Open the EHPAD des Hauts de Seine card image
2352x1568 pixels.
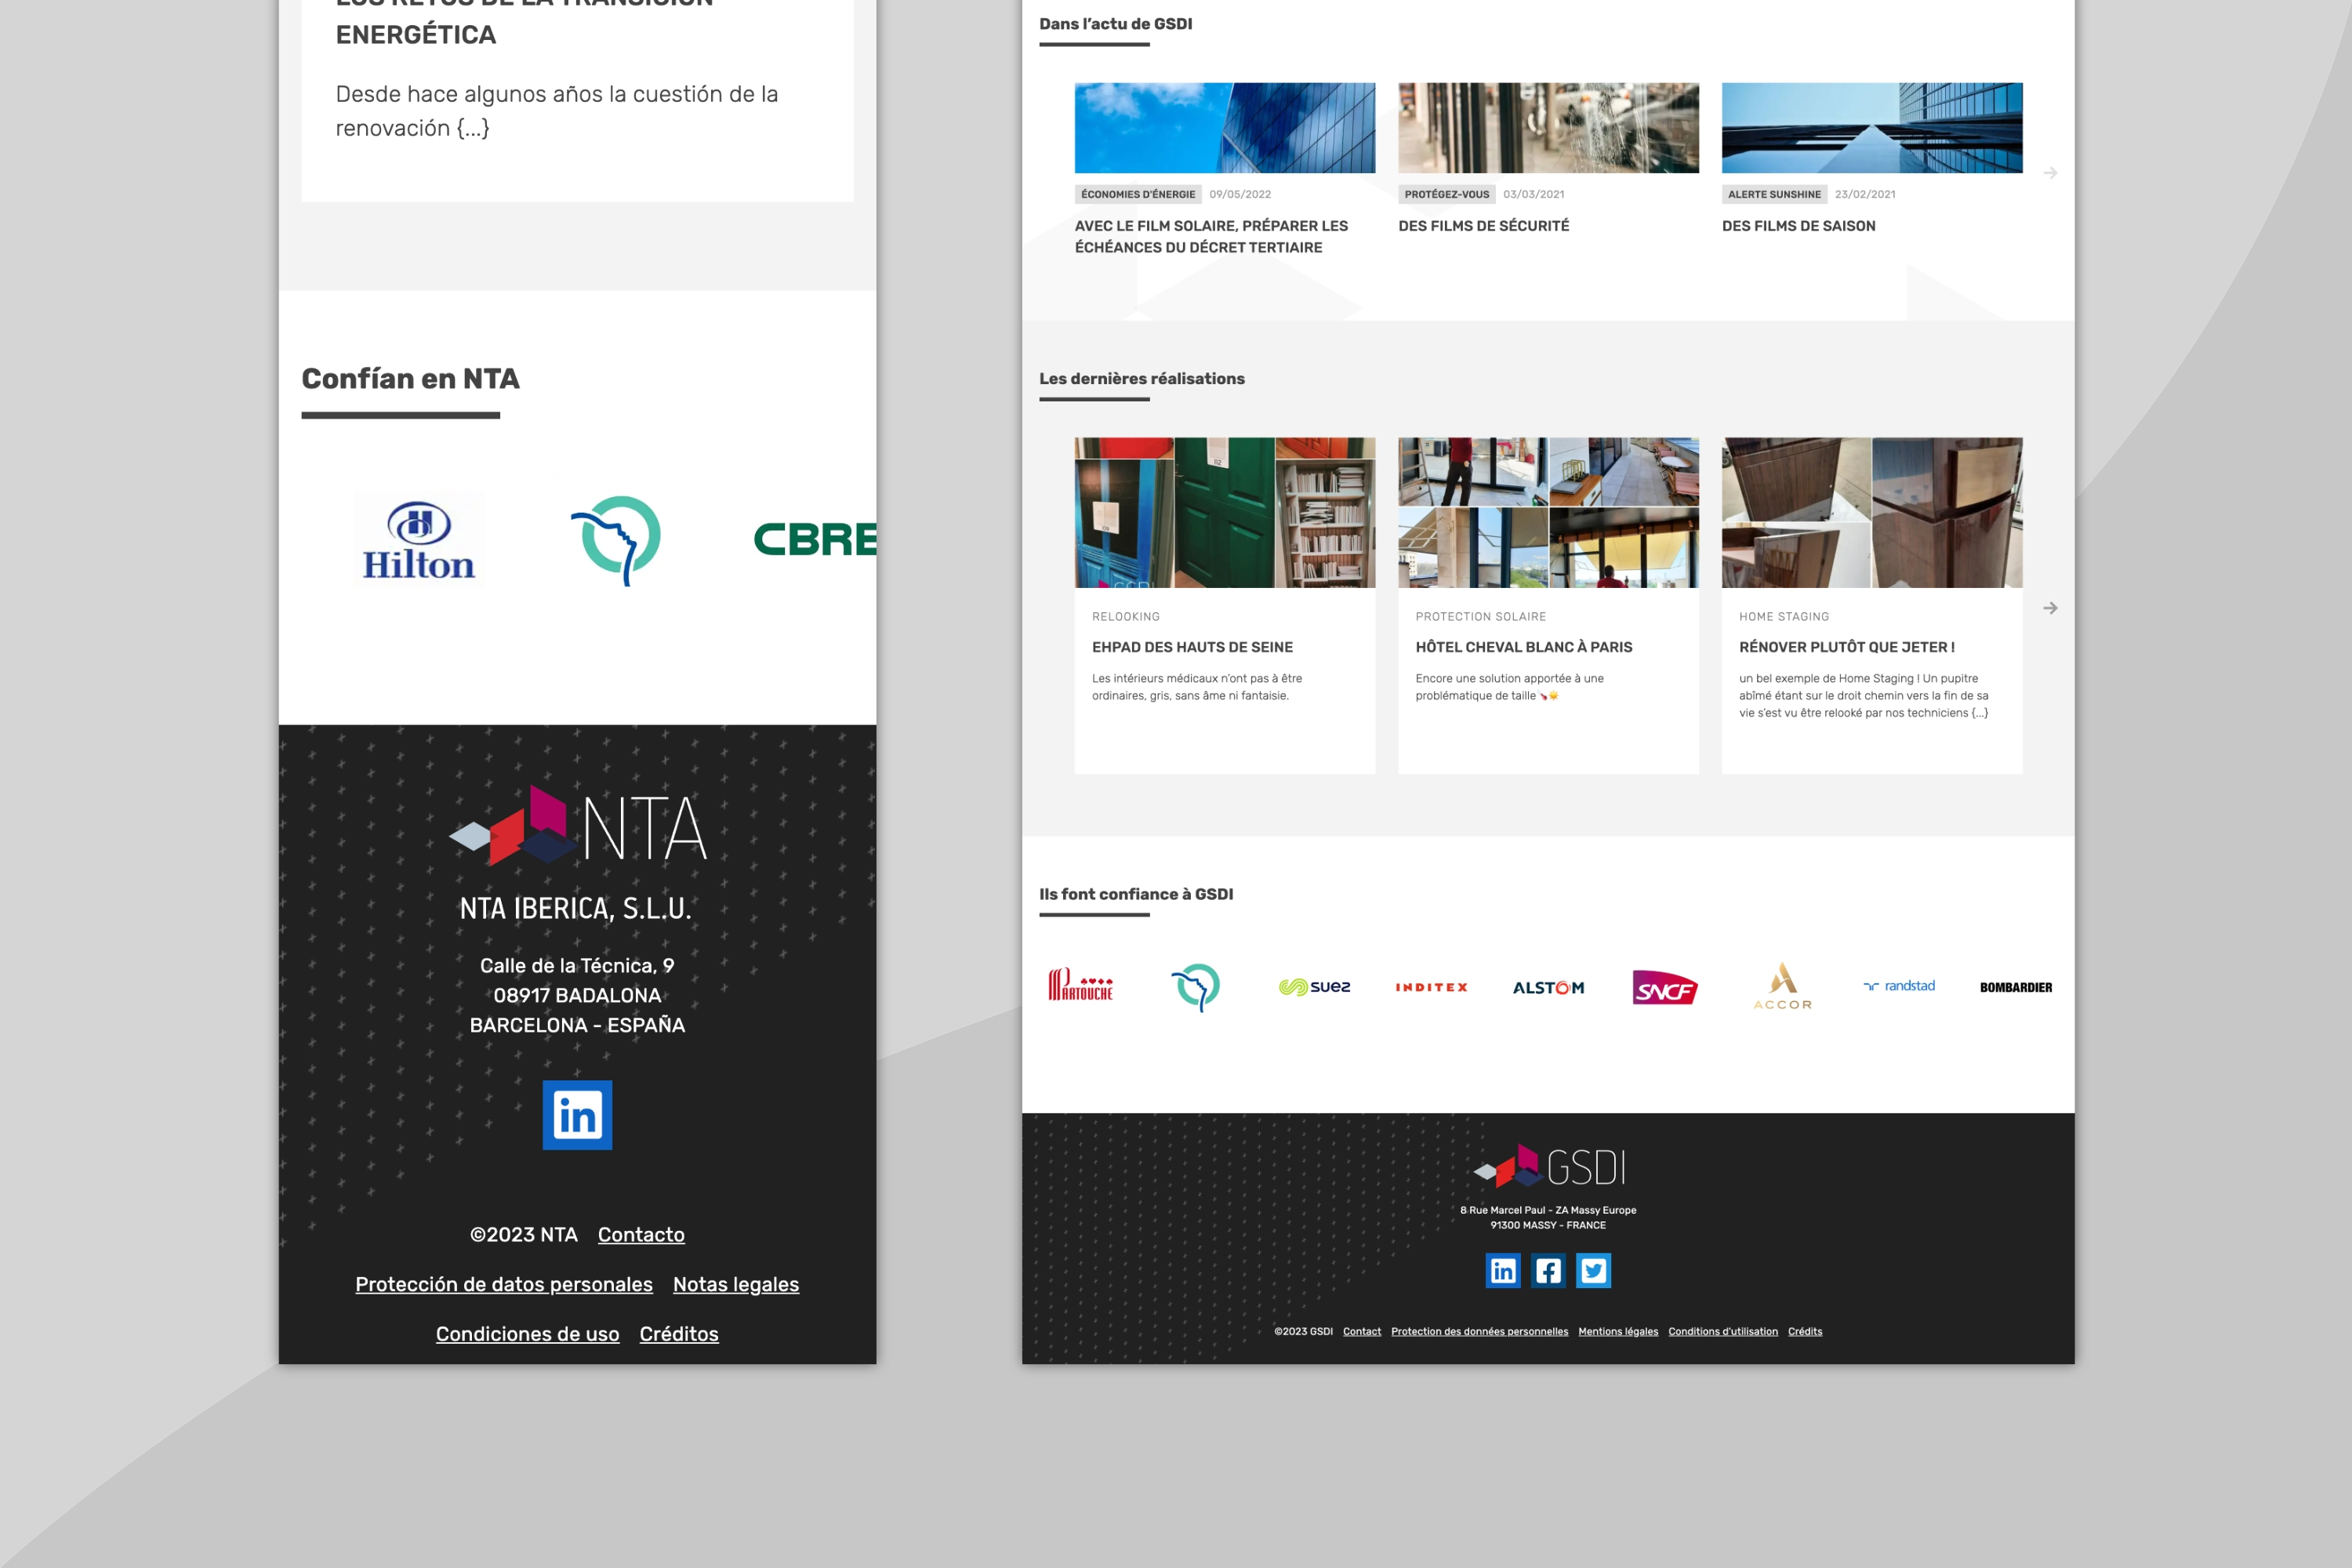coord(1225,512)
